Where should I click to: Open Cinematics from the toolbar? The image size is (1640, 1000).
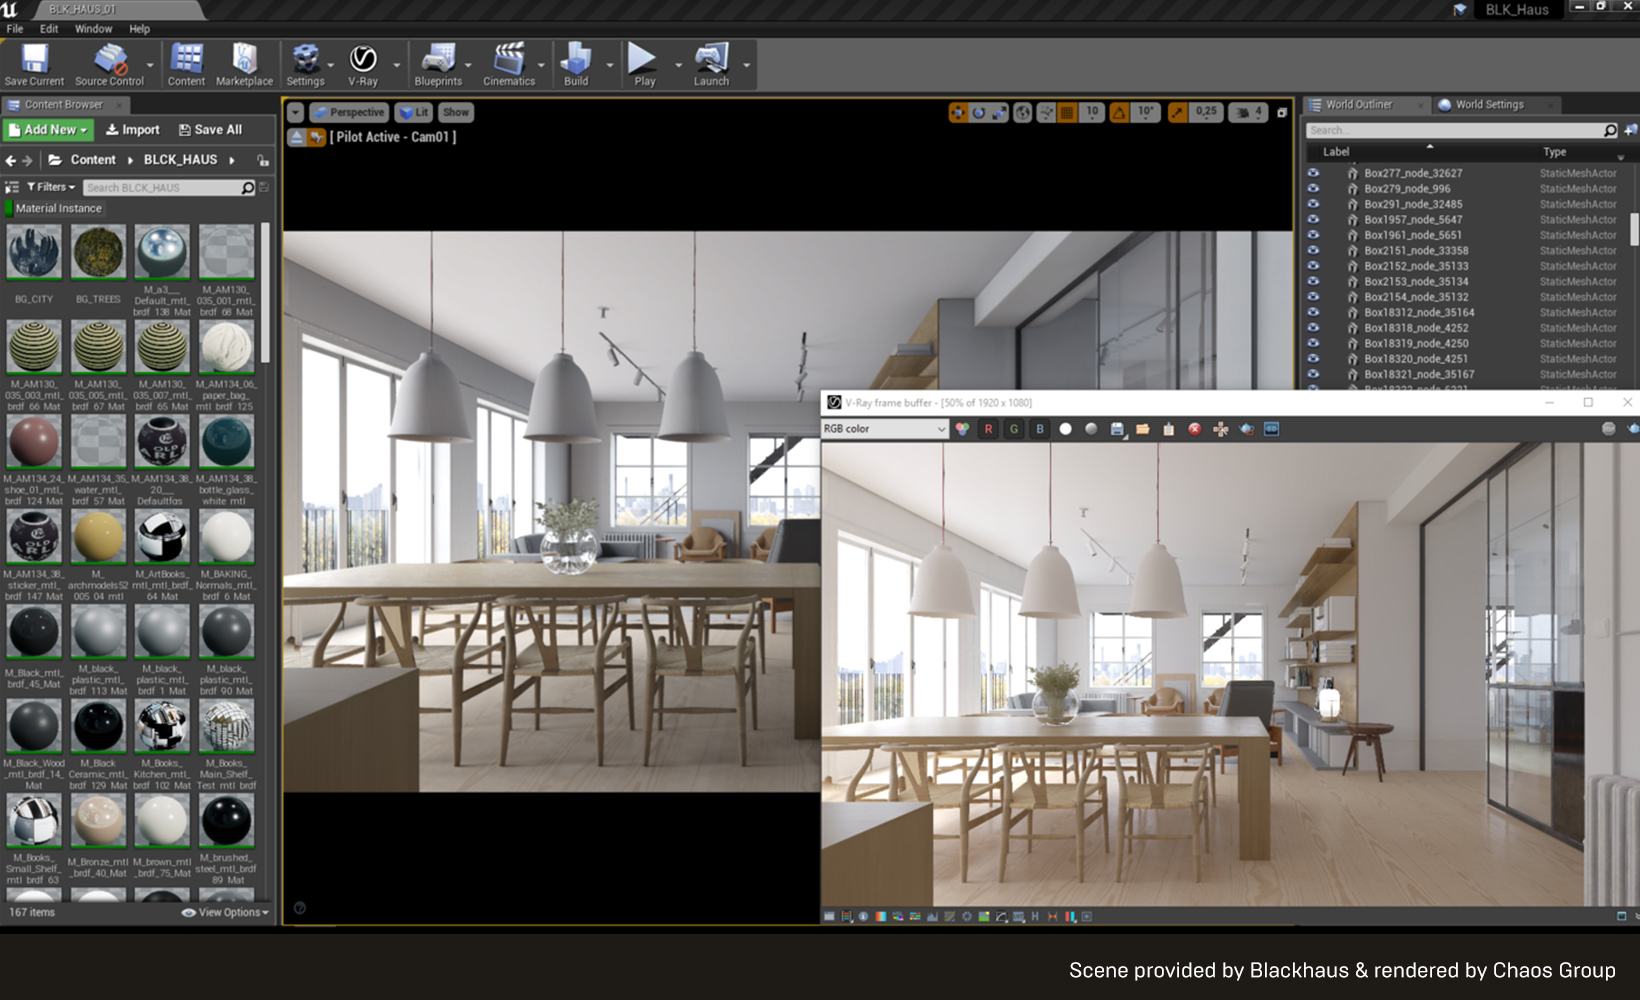509,65
